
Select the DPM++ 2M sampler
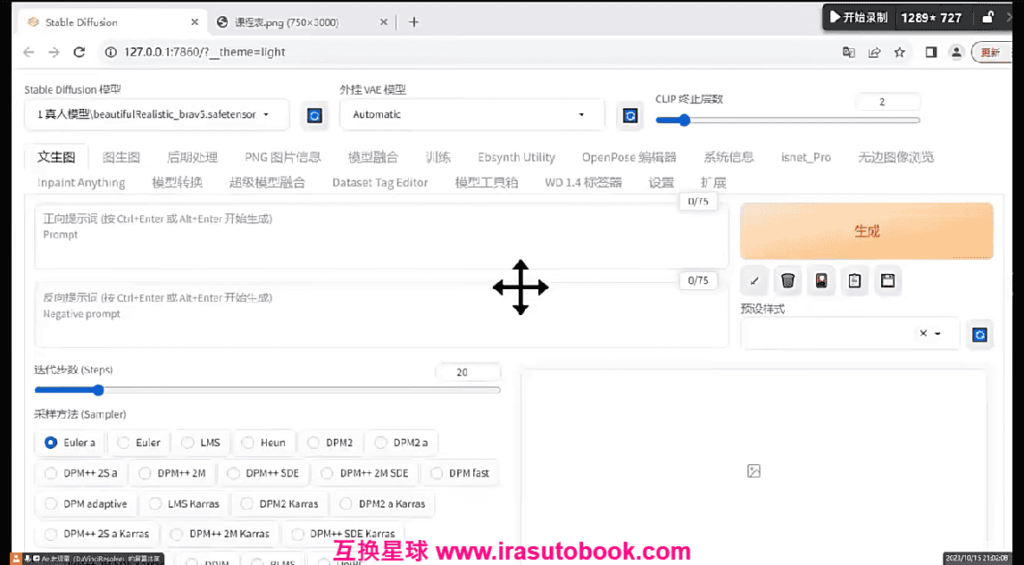point(173,473)
